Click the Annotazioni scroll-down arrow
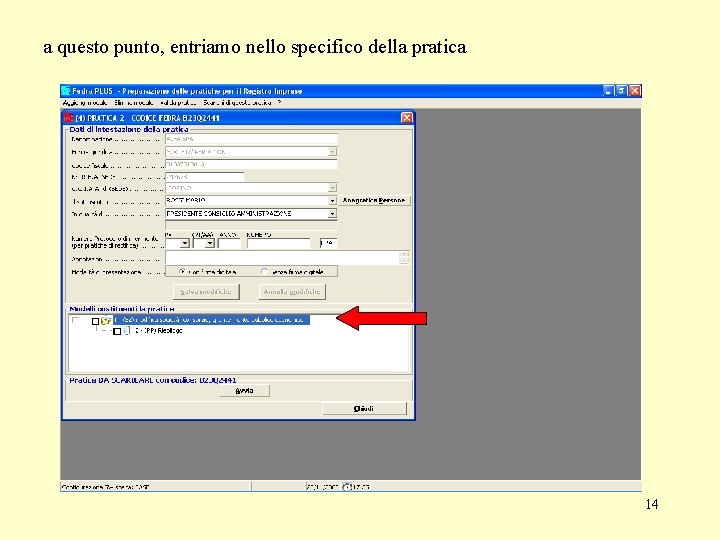 (x=404, y=262)
